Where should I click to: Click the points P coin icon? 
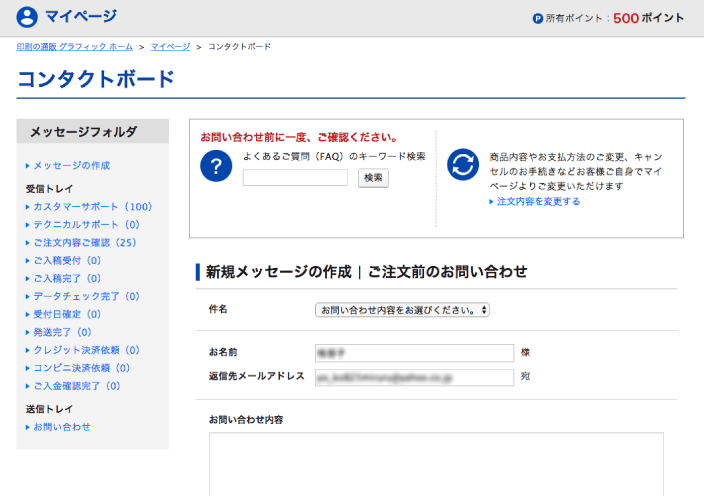pyautogui.click(x=537, y=18)
